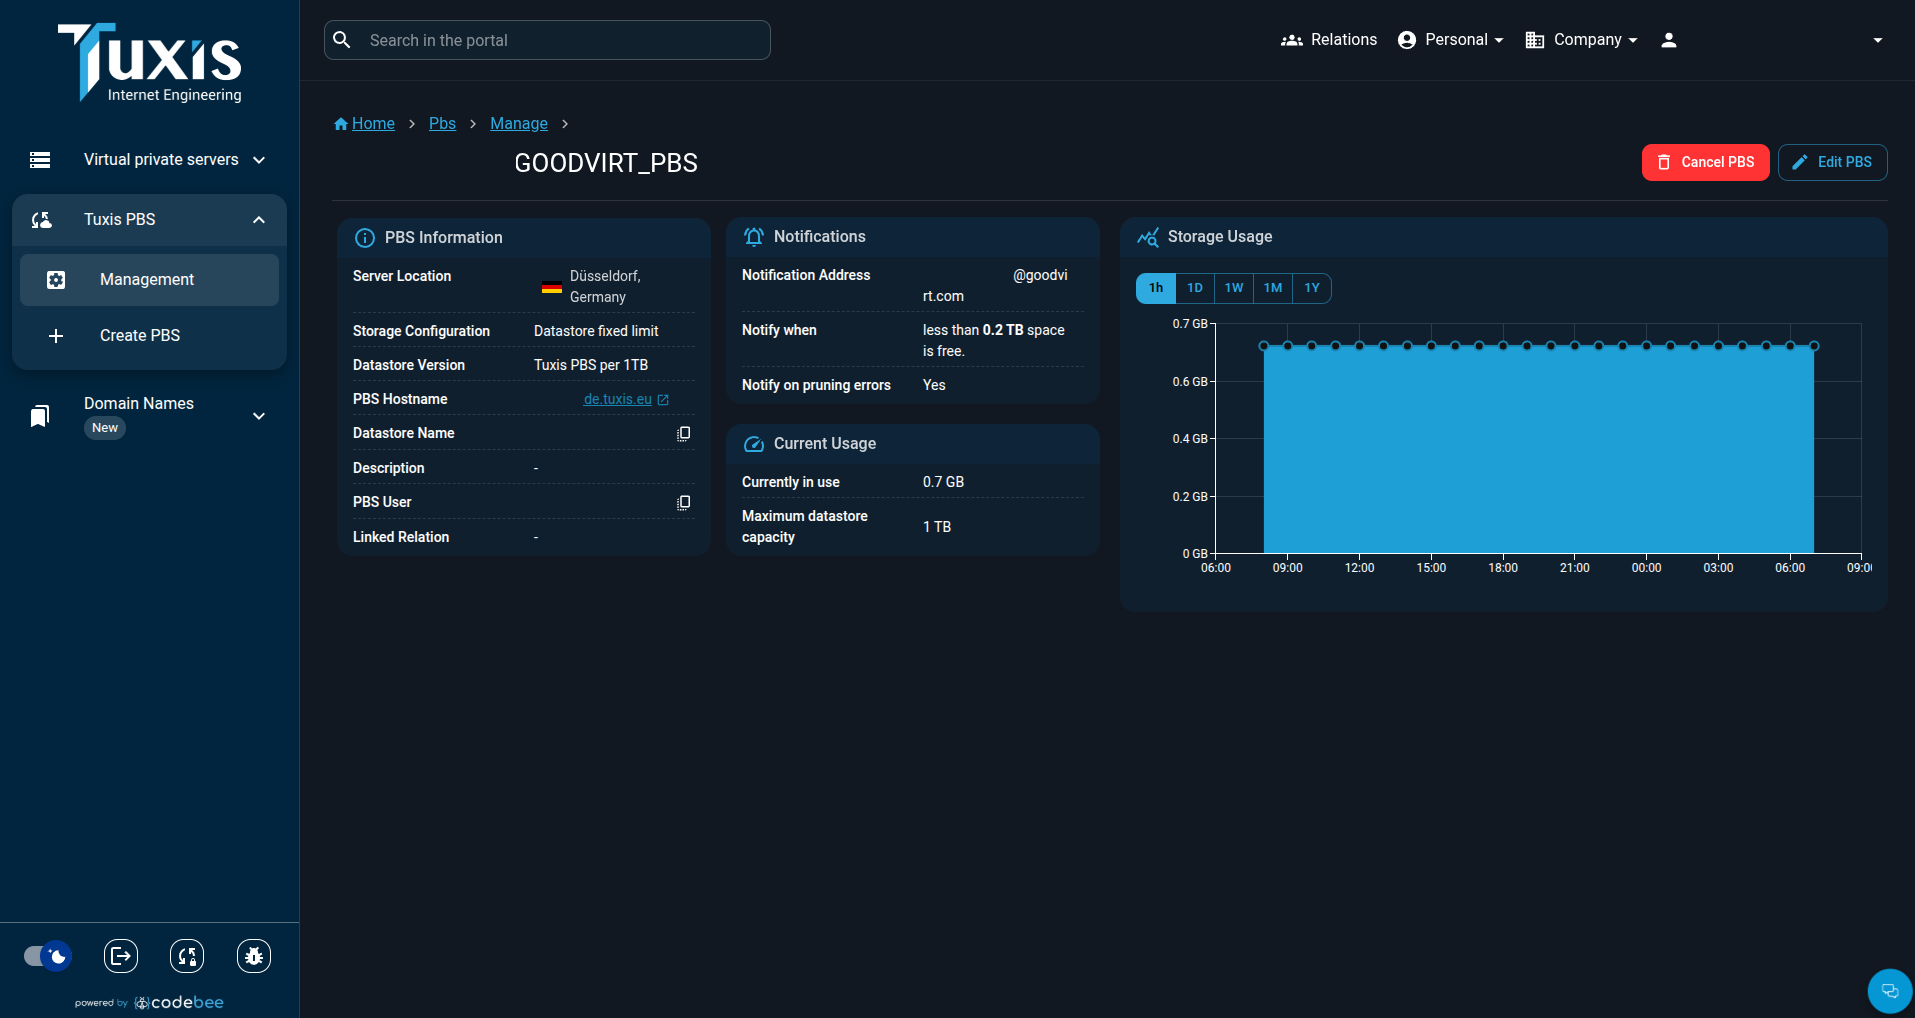Go to Manage breadcrumb link
Viewport: 1915px width, 1018px height.
[519, 124]
